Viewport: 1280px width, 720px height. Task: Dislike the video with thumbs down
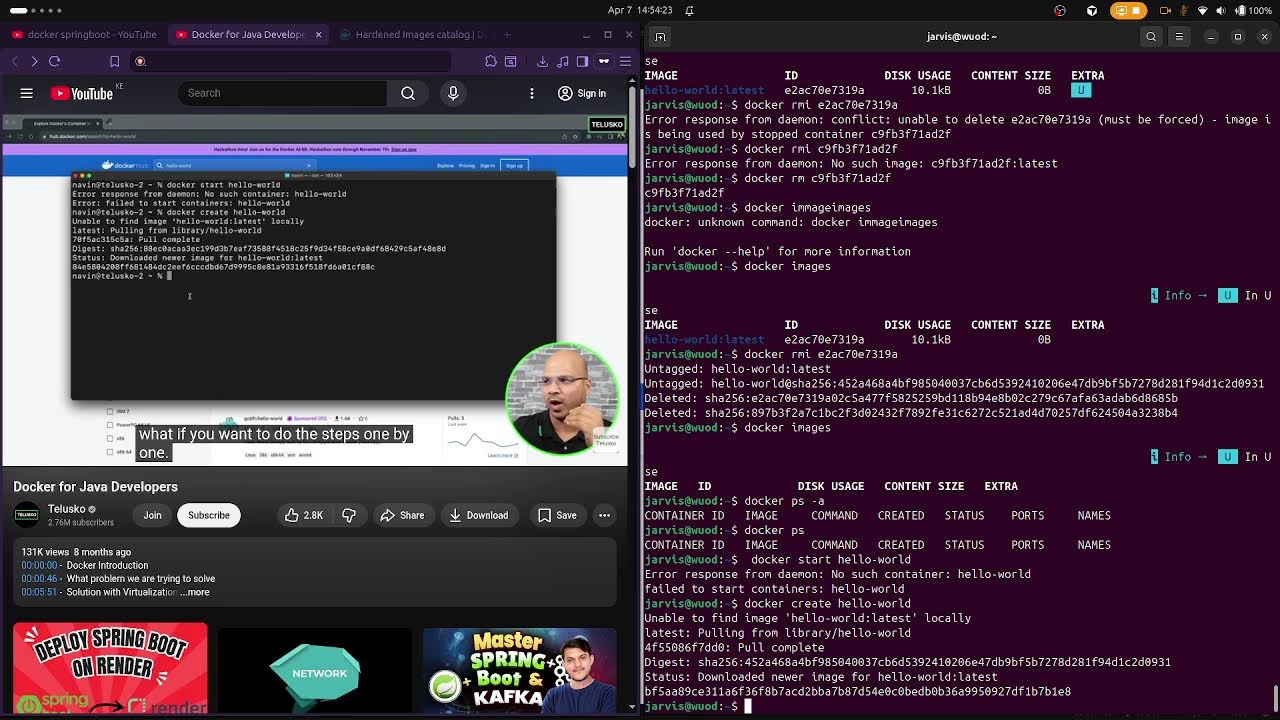coord(349,515)
